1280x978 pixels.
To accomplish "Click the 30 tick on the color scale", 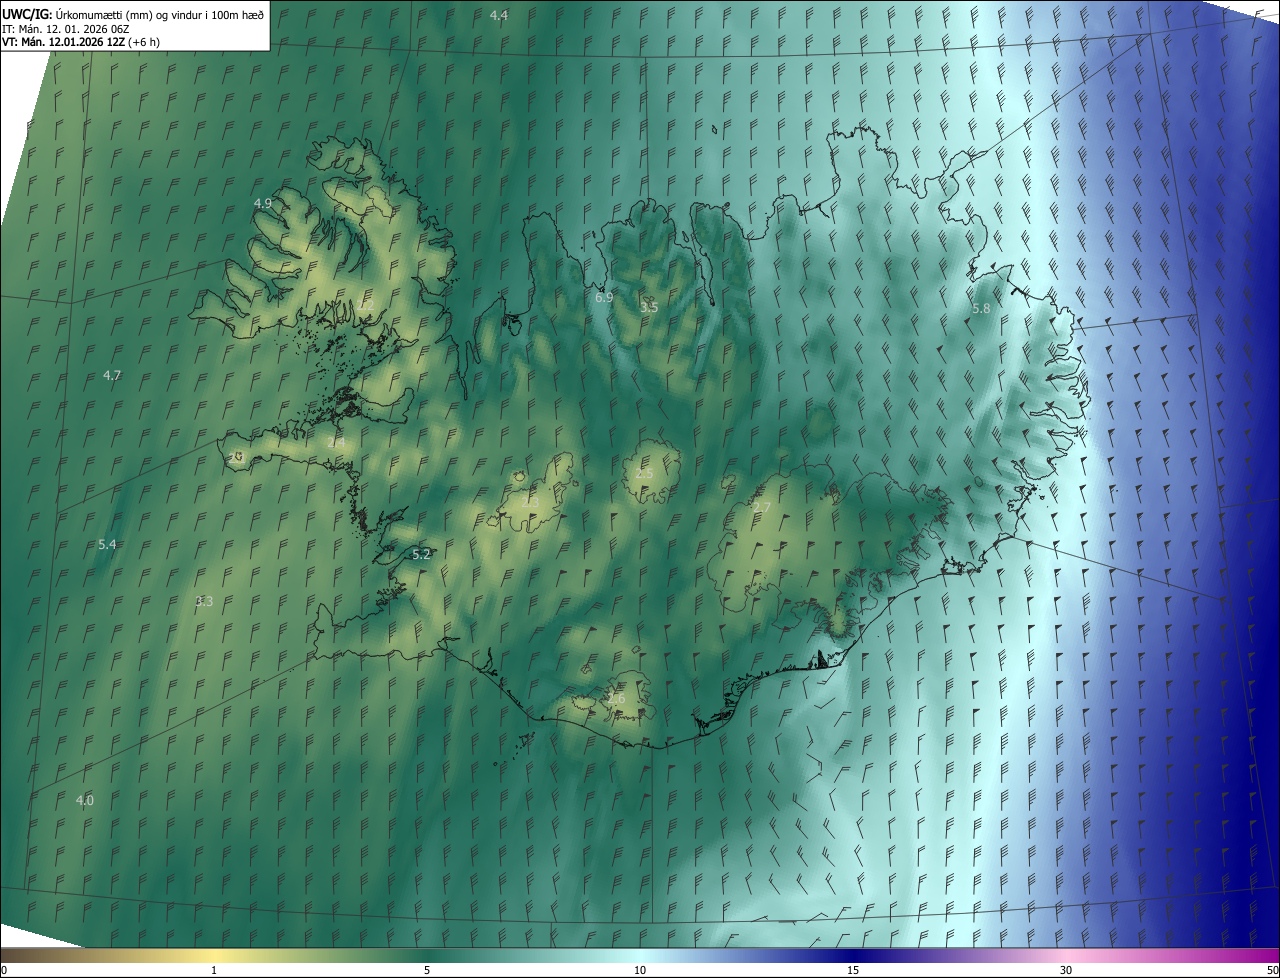I will click(x=1066, y=970).
